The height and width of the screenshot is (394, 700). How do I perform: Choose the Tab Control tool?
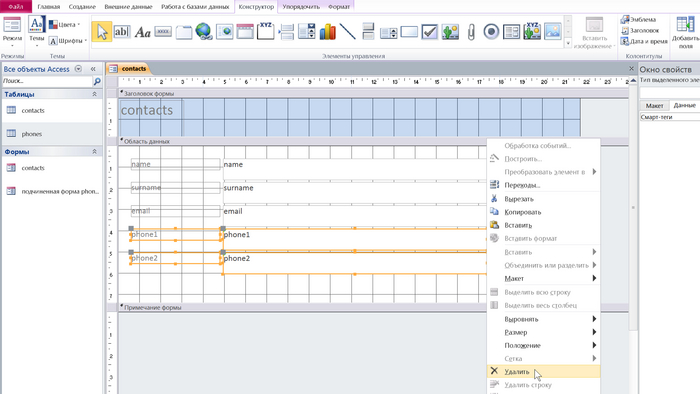pyautogui.click(x=183, y=32)
